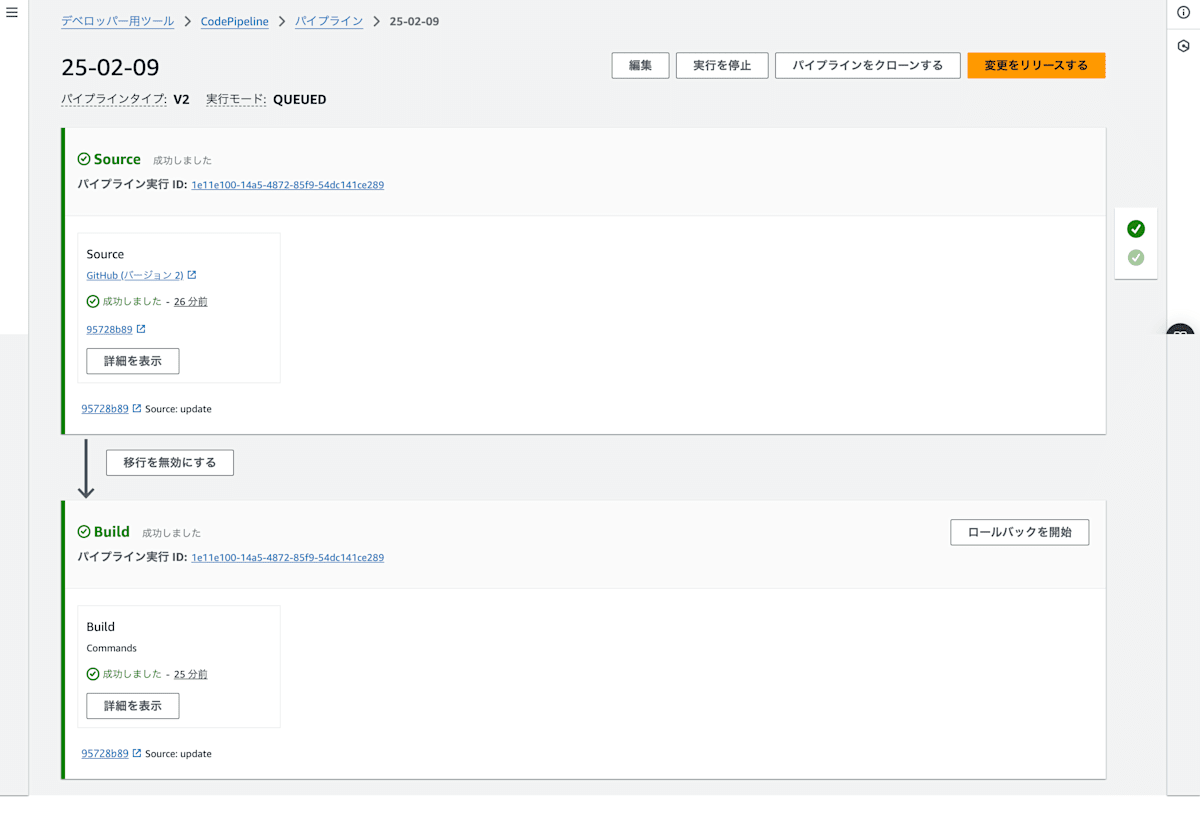Click the light green check status indicator
1200x819 pixels.
1136,258
